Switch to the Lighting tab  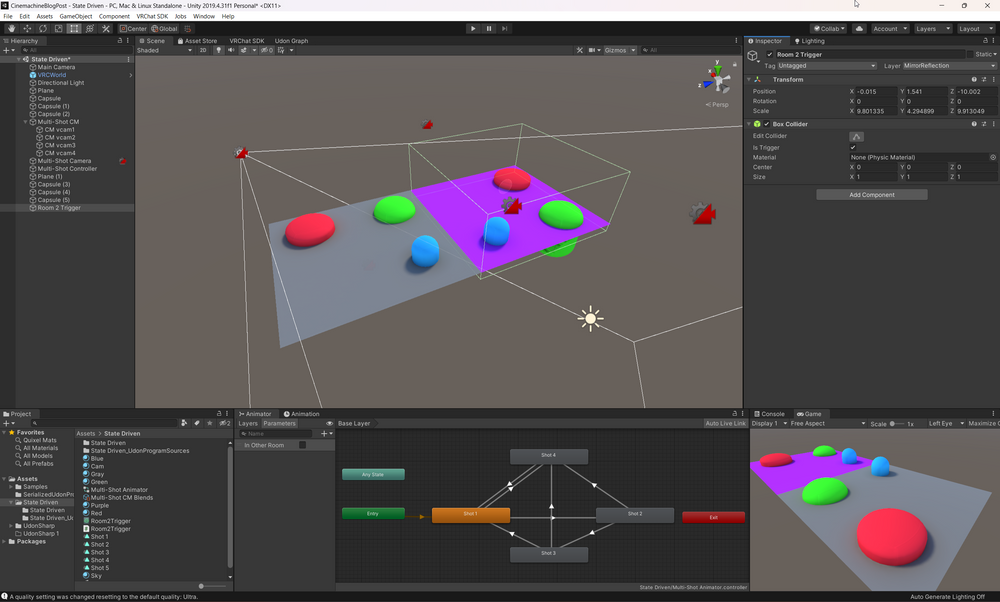[x=809, y=41]
